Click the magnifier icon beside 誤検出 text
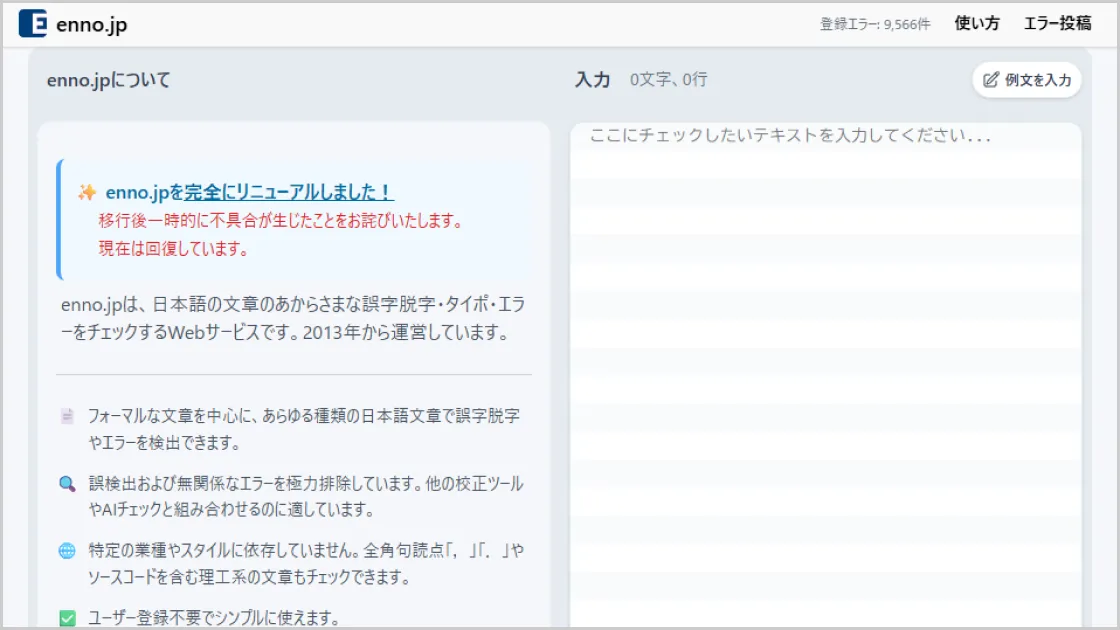 click(67, 484)
